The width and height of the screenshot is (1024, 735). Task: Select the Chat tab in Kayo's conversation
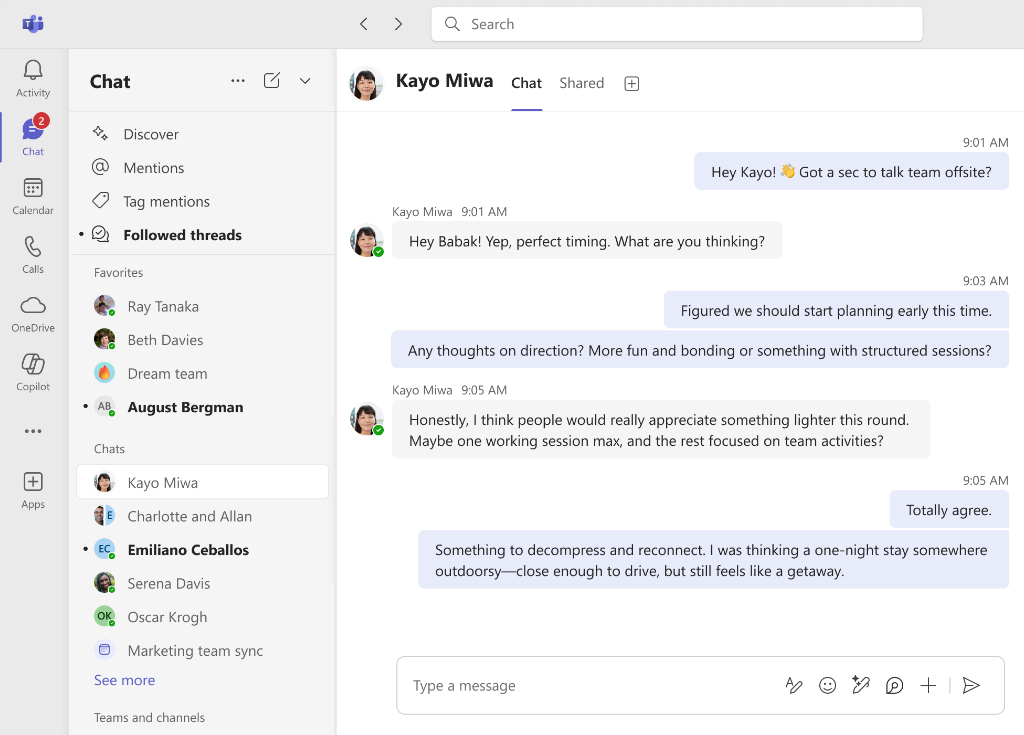(x=527, y=83)
